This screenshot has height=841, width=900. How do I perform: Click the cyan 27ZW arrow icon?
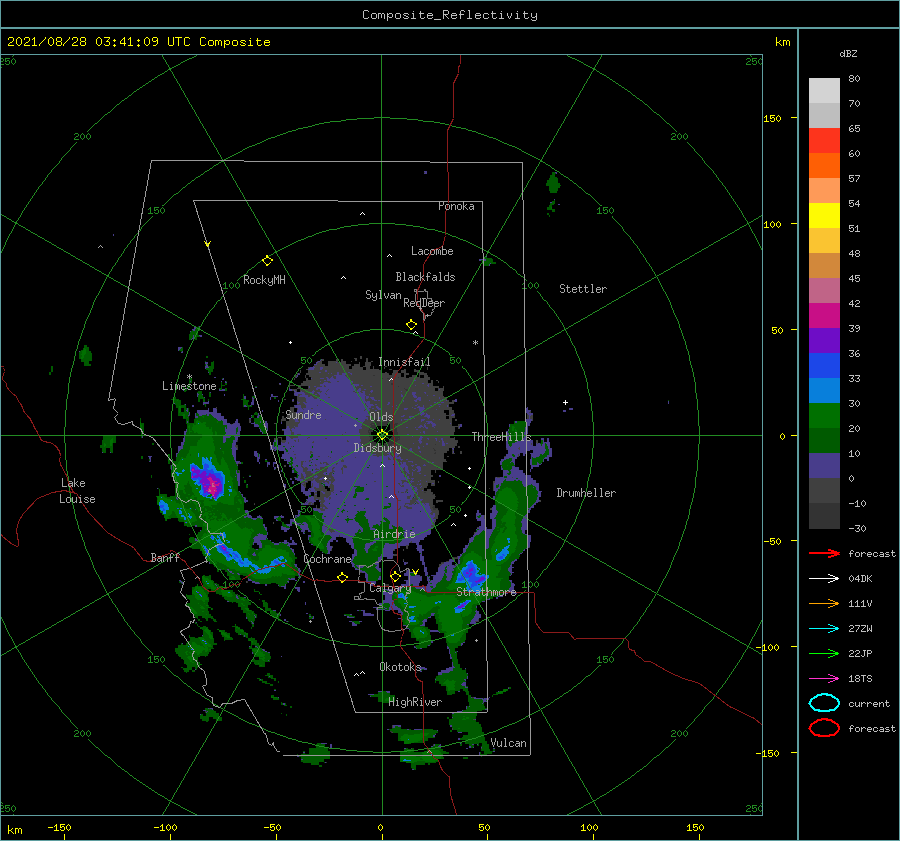click(x=824, y=629)
